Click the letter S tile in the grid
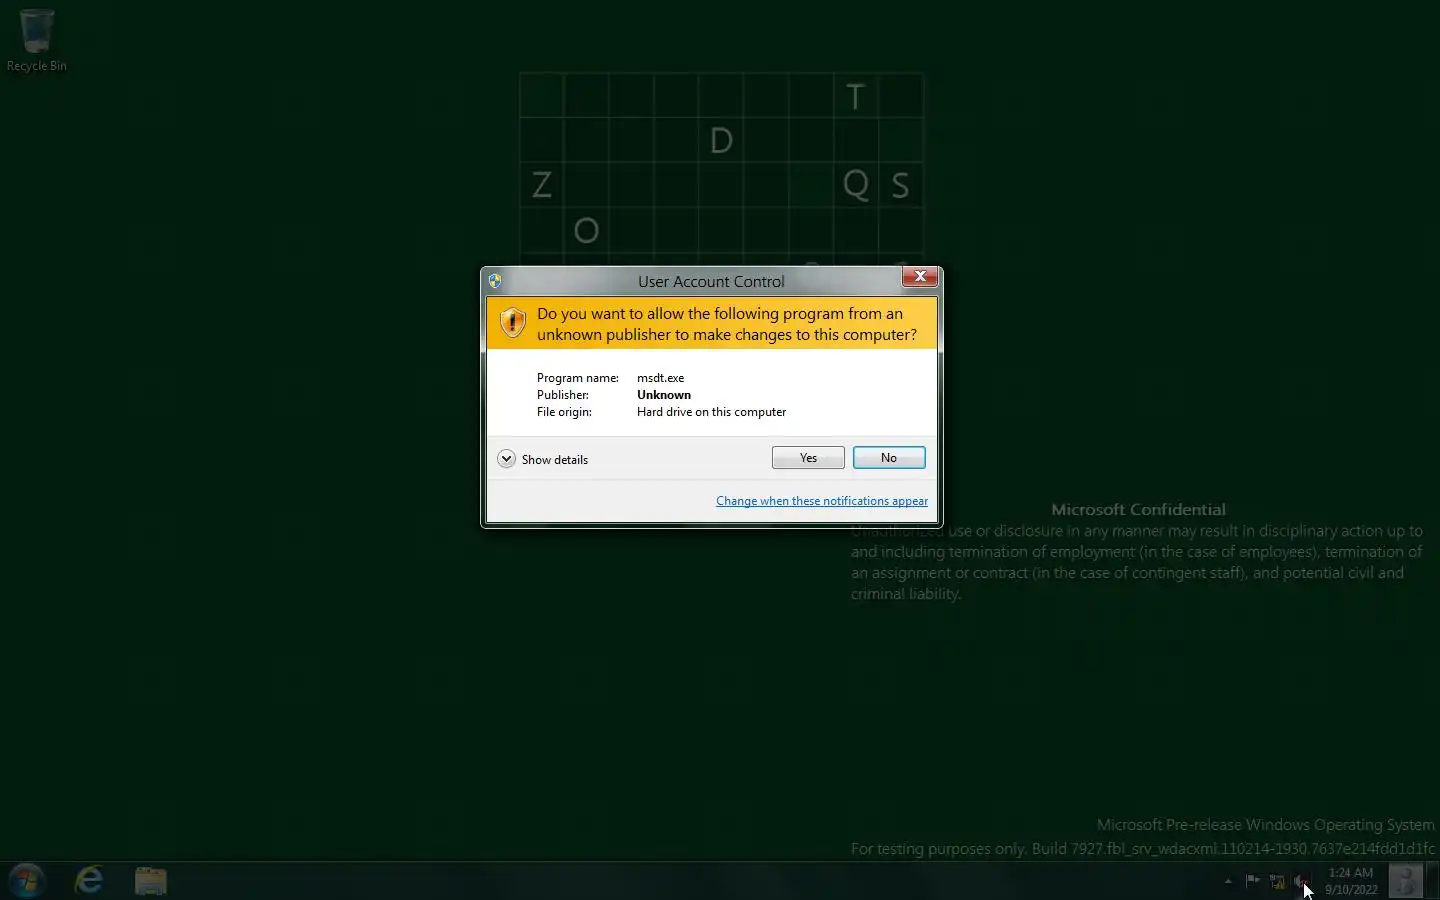This screenshot has height=900, width=1440. coord(901,185)
